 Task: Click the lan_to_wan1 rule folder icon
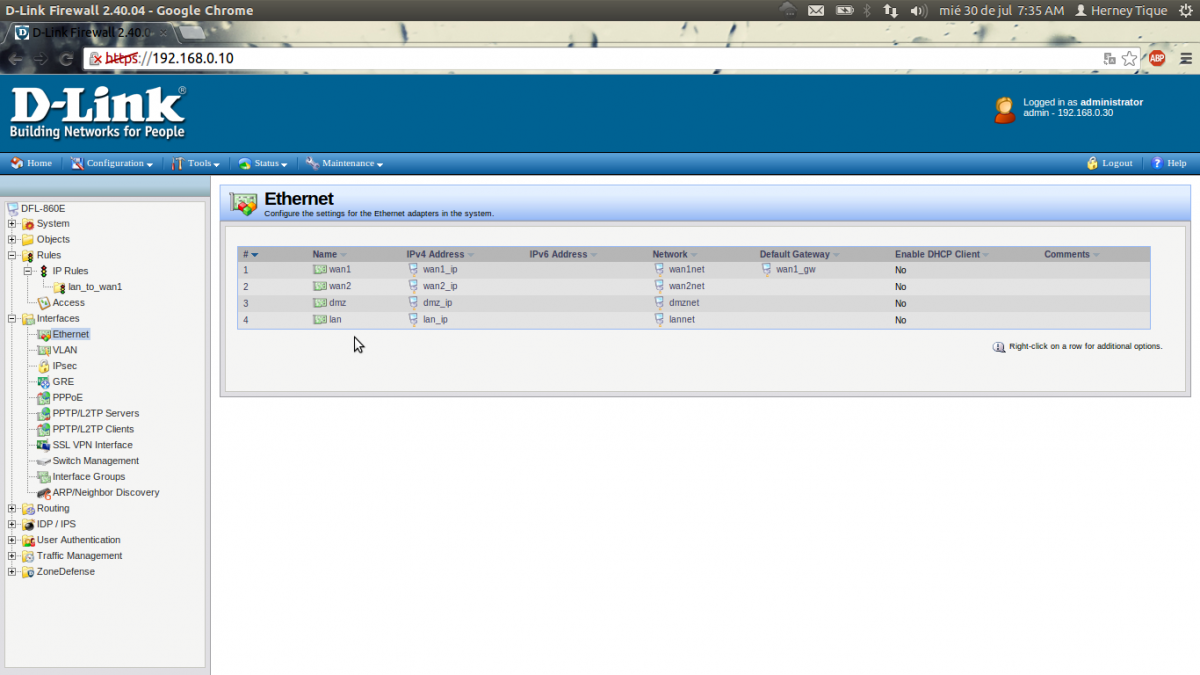60,287
